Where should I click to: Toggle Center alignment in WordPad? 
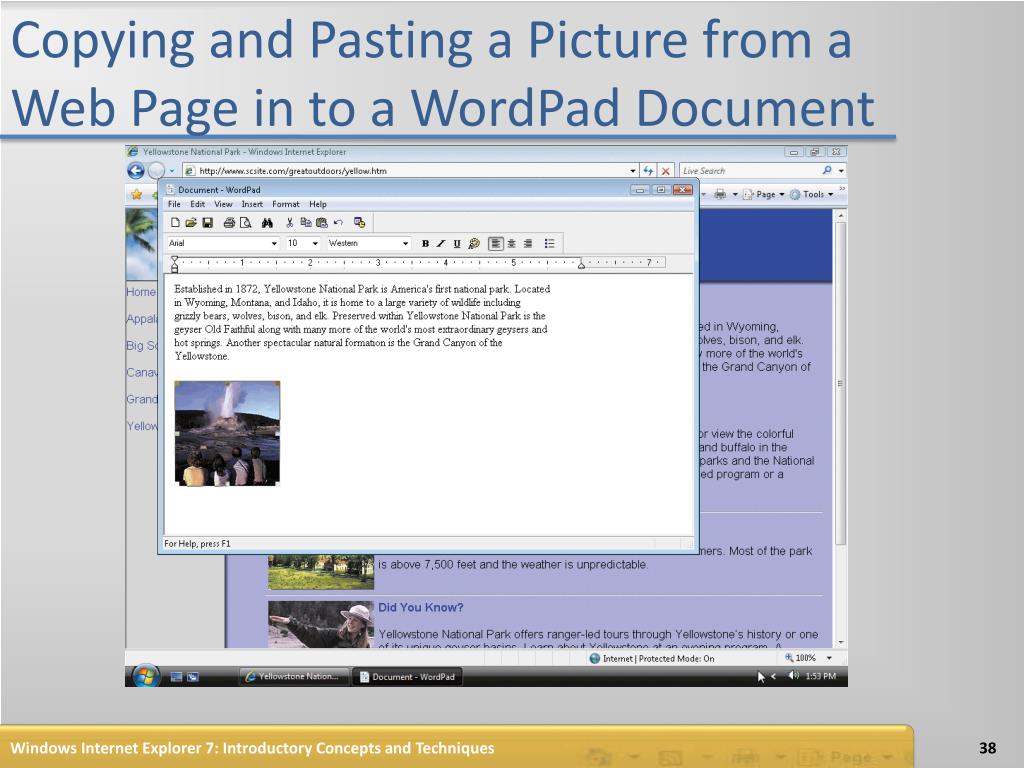click(512, 244)
